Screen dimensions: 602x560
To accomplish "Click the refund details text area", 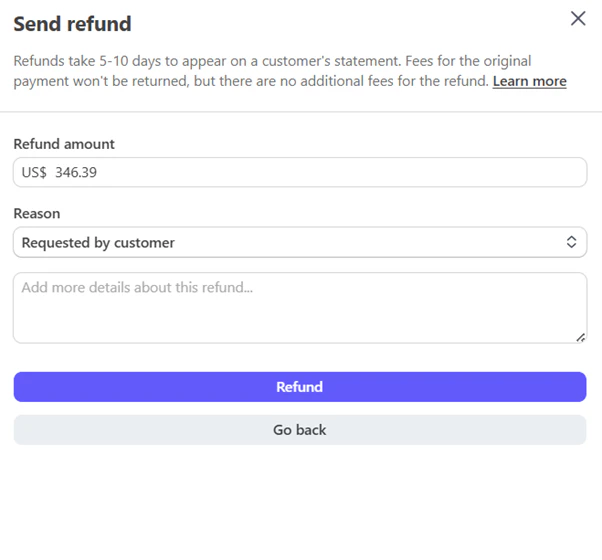I will 300,308.
